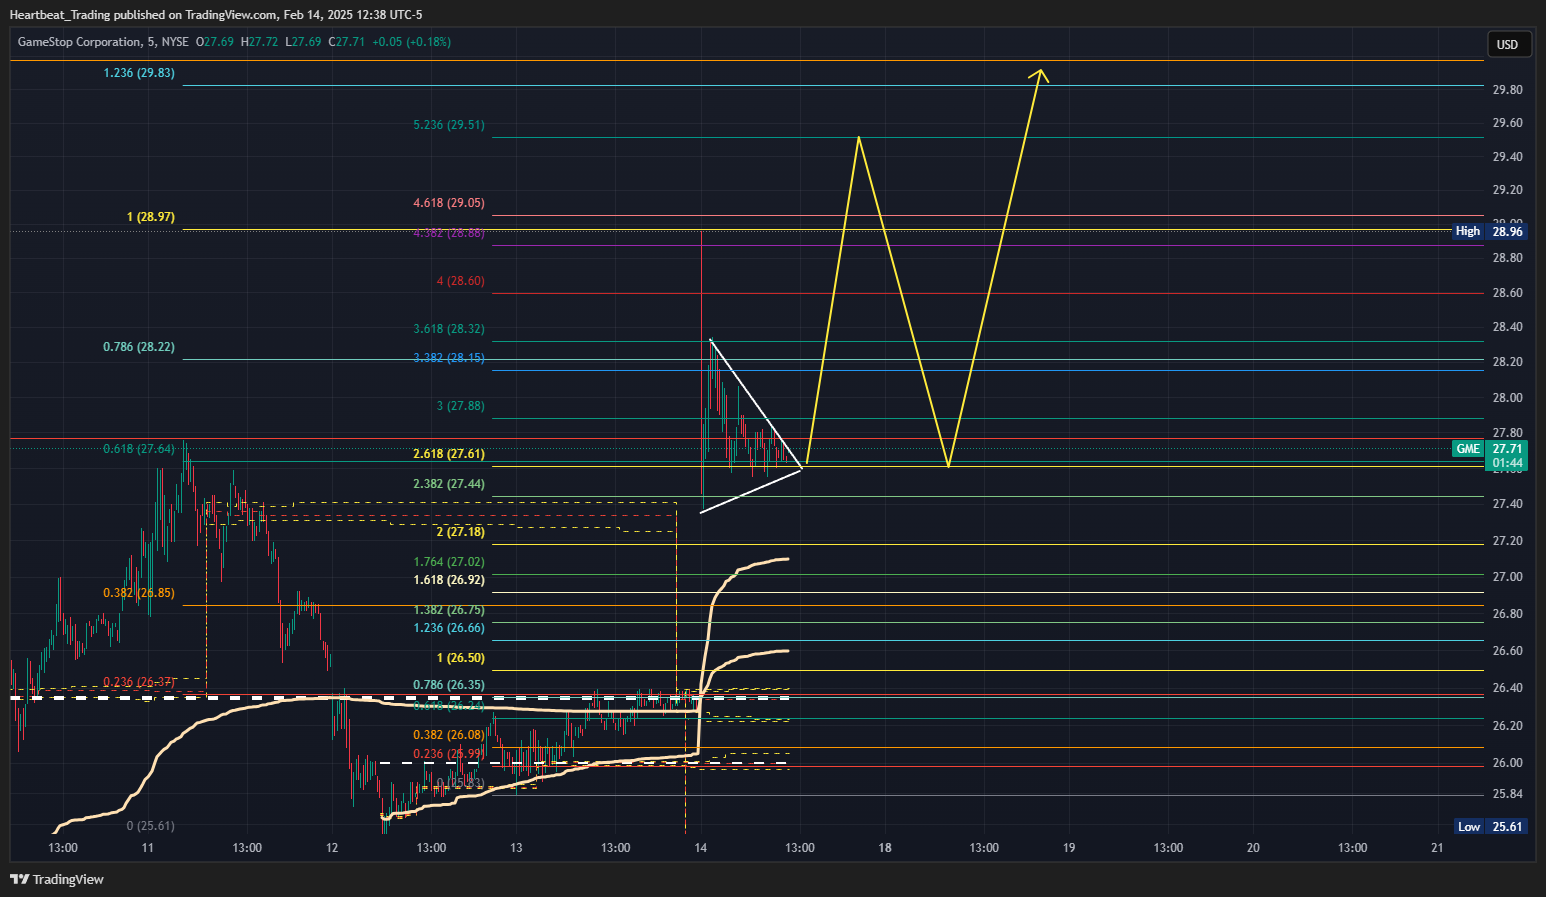Viewport: 1546px width, 897px height.
Task: Click Fib label 1.236 (26.66)
Action: 449,628
